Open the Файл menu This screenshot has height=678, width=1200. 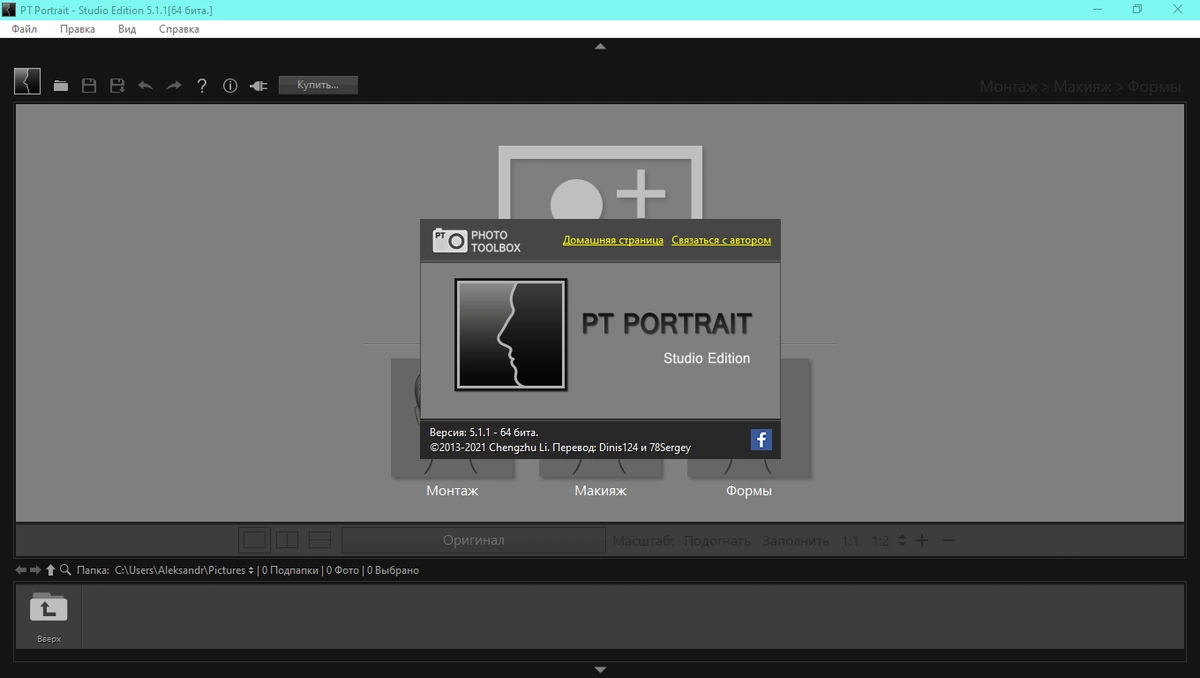click(x=25, y=29)
